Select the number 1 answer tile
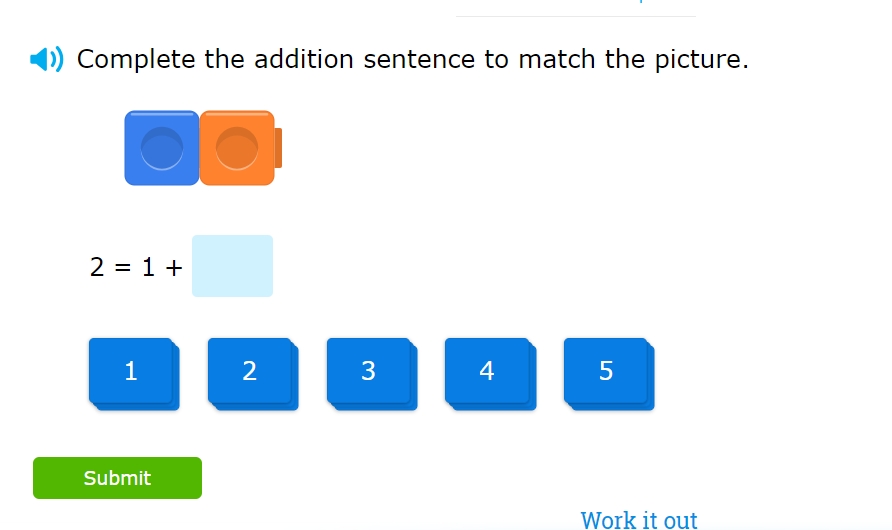Viewport: 892px width, 530px height. [131, 371]
